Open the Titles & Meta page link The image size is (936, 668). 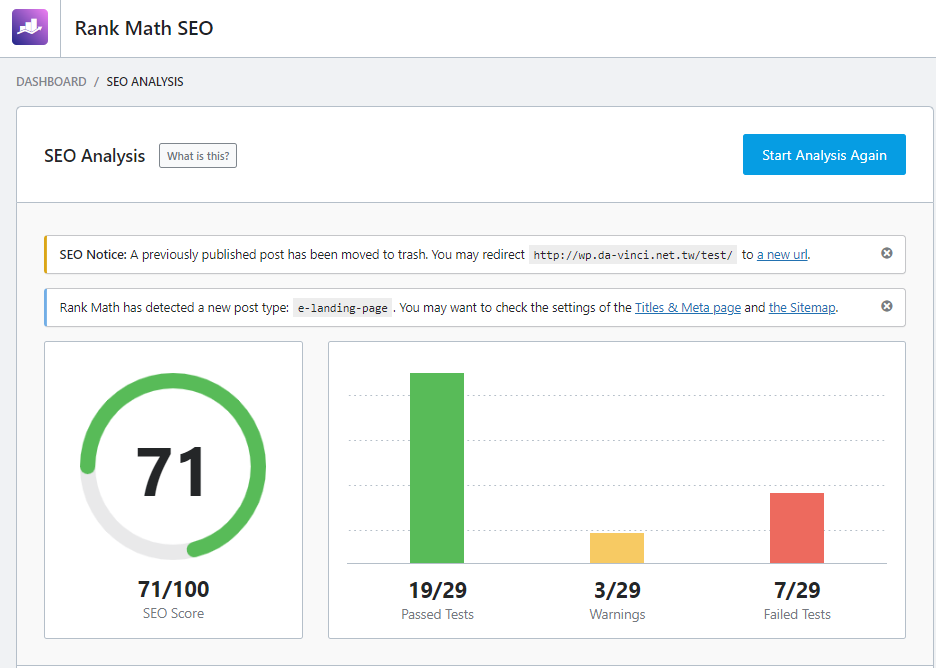(x=688, y=308)
